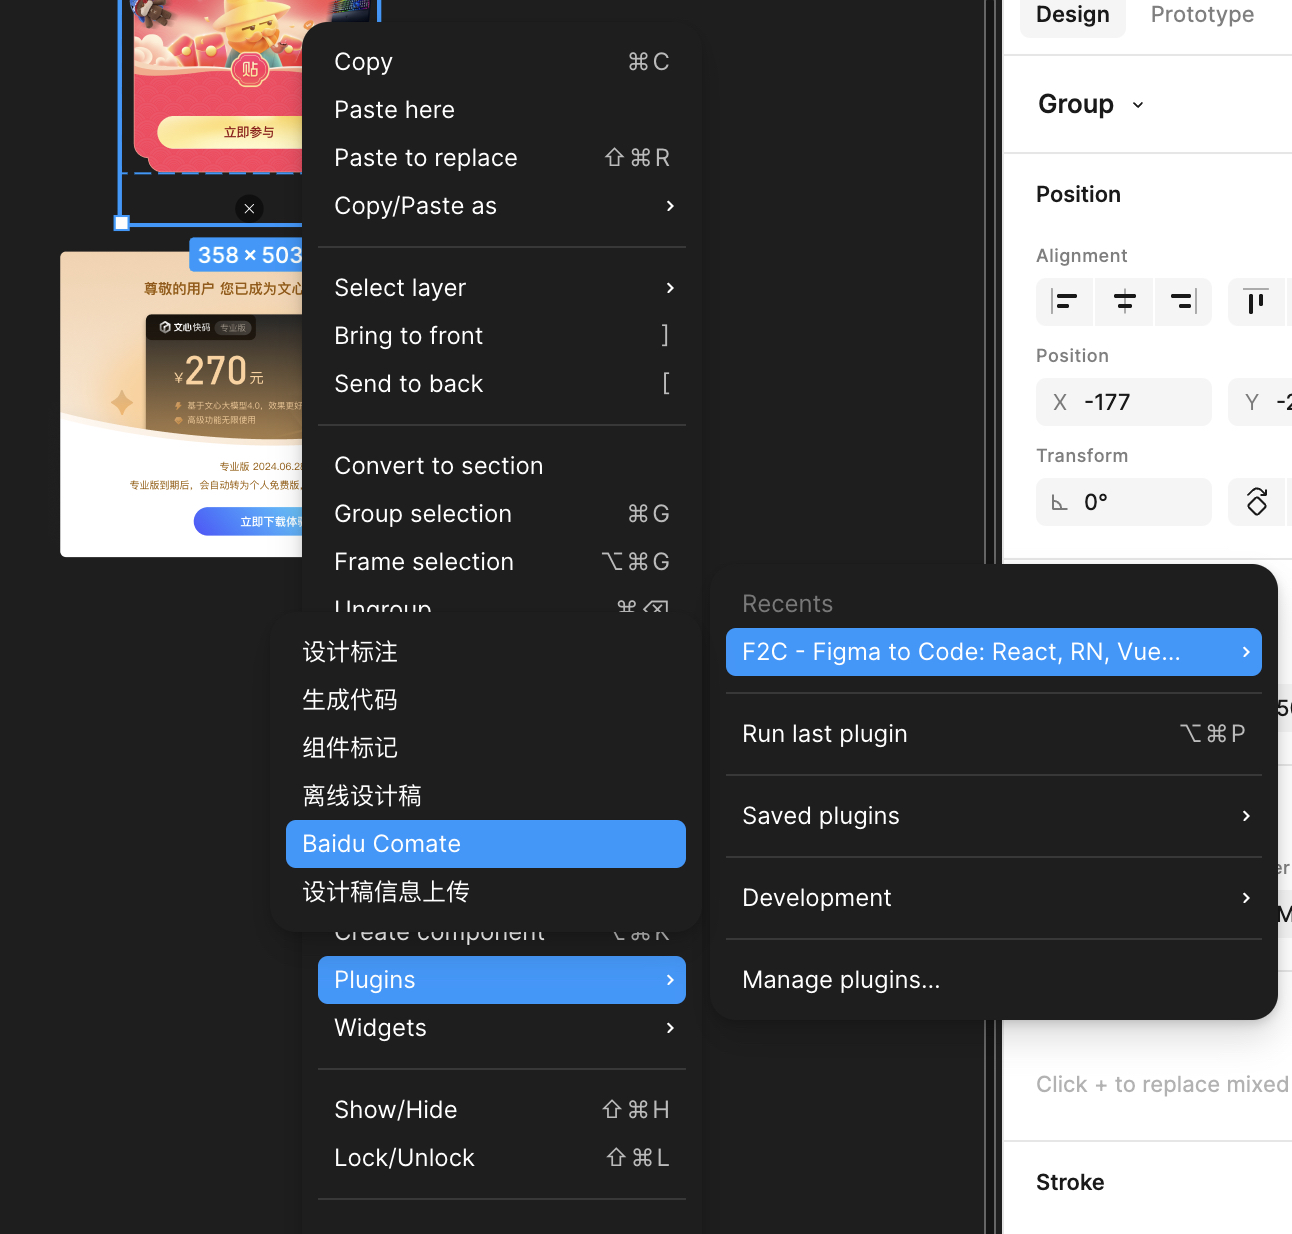Click the align right icon
The image size is (1292, 1234).
click(1183, 301)
